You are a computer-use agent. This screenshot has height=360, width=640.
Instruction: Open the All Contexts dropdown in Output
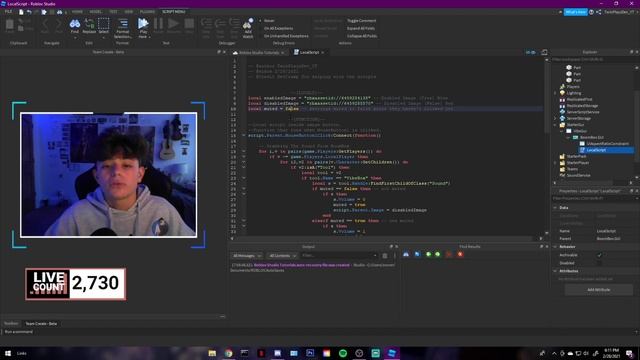tap(282, 256)
